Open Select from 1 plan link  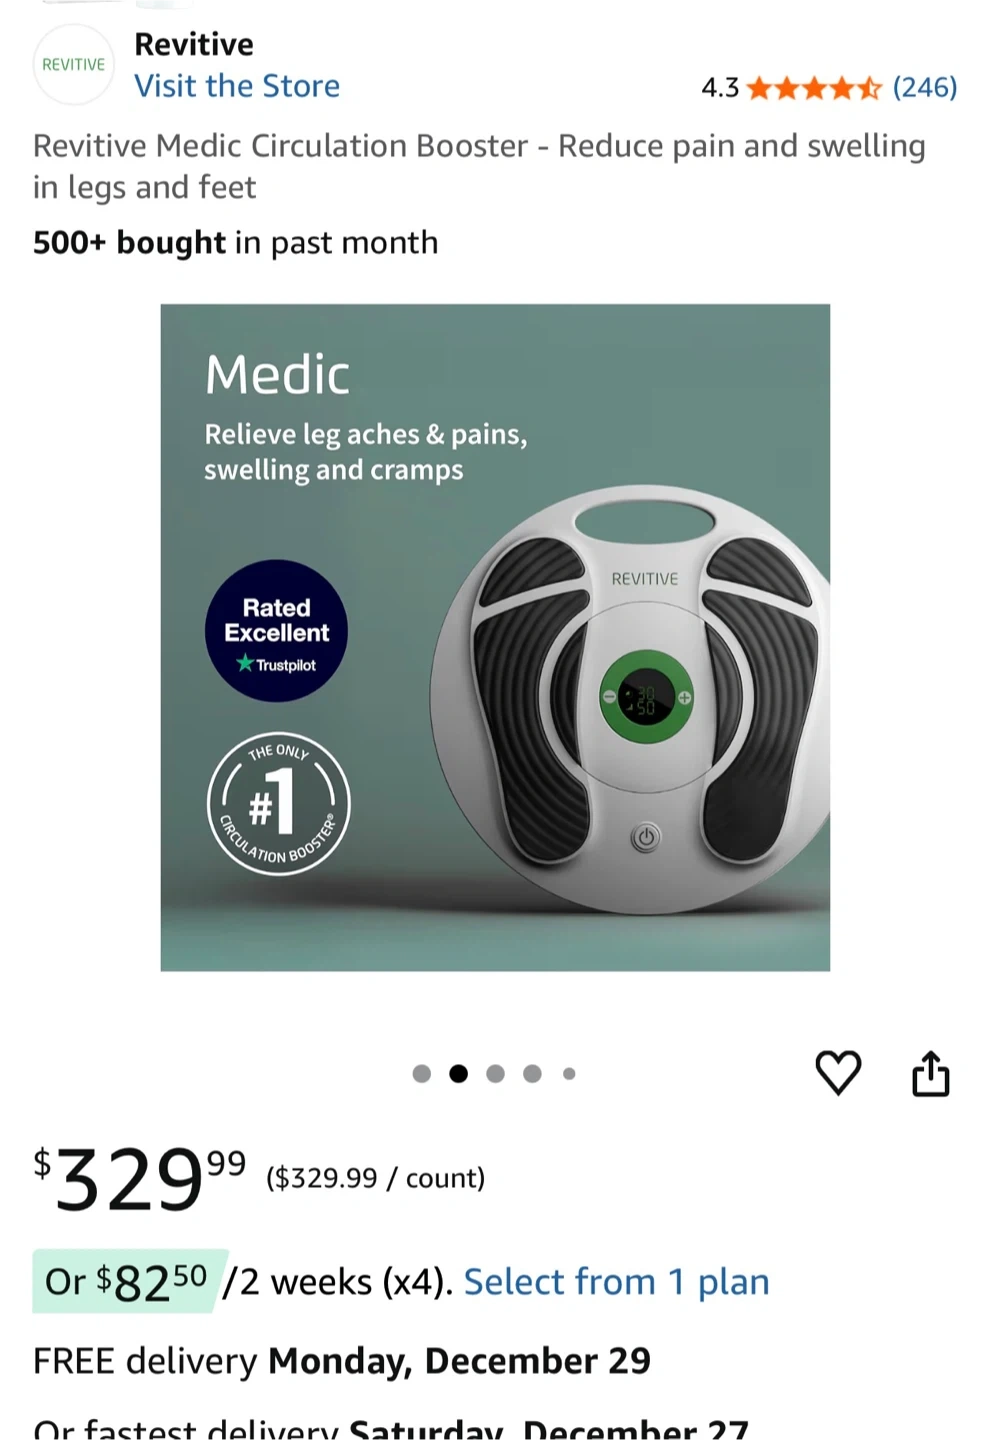616,1282
